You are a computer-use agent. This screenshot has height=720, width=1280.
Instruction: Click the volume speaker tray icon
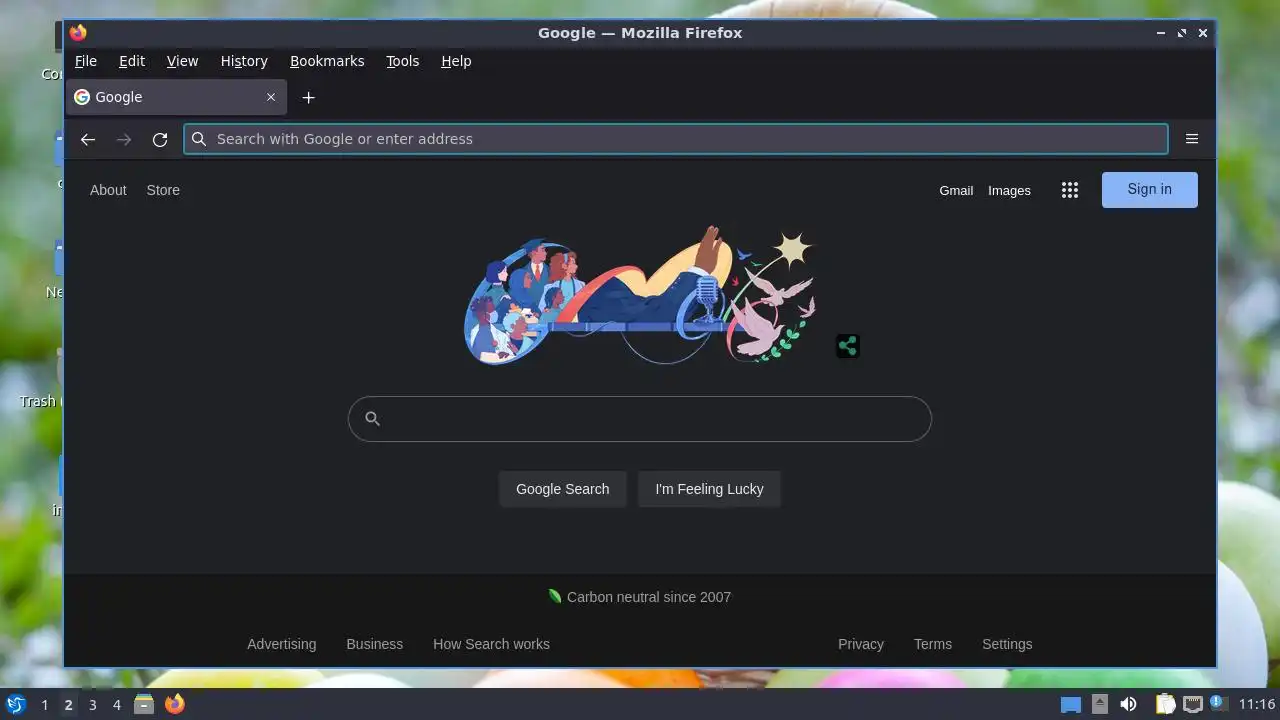click(1129, 704)
